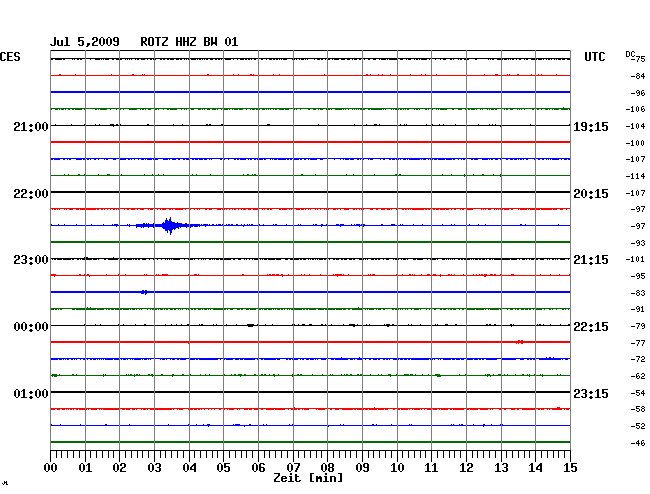Screen dimensions: 650x494
Task: Click the 09 minute axis tick label
Action: 362,468
